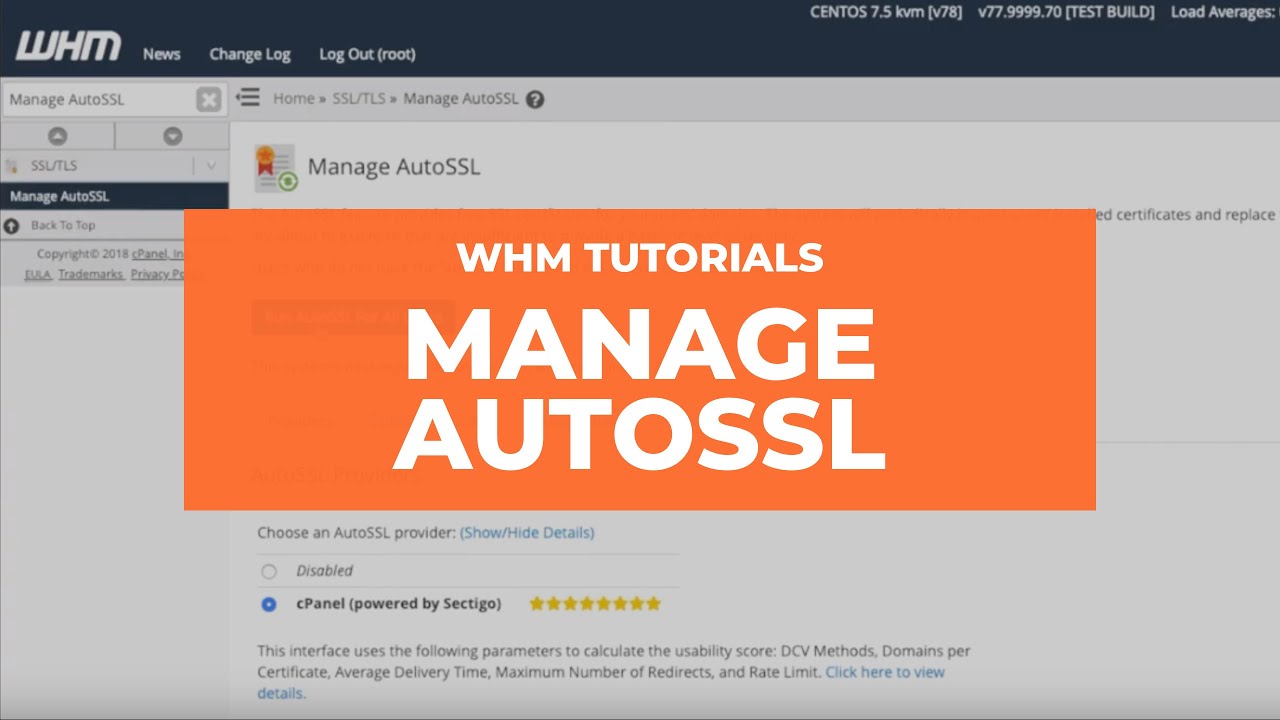
Task: Select Manage AutoSSL in sidebar
Action: point(114,196)
